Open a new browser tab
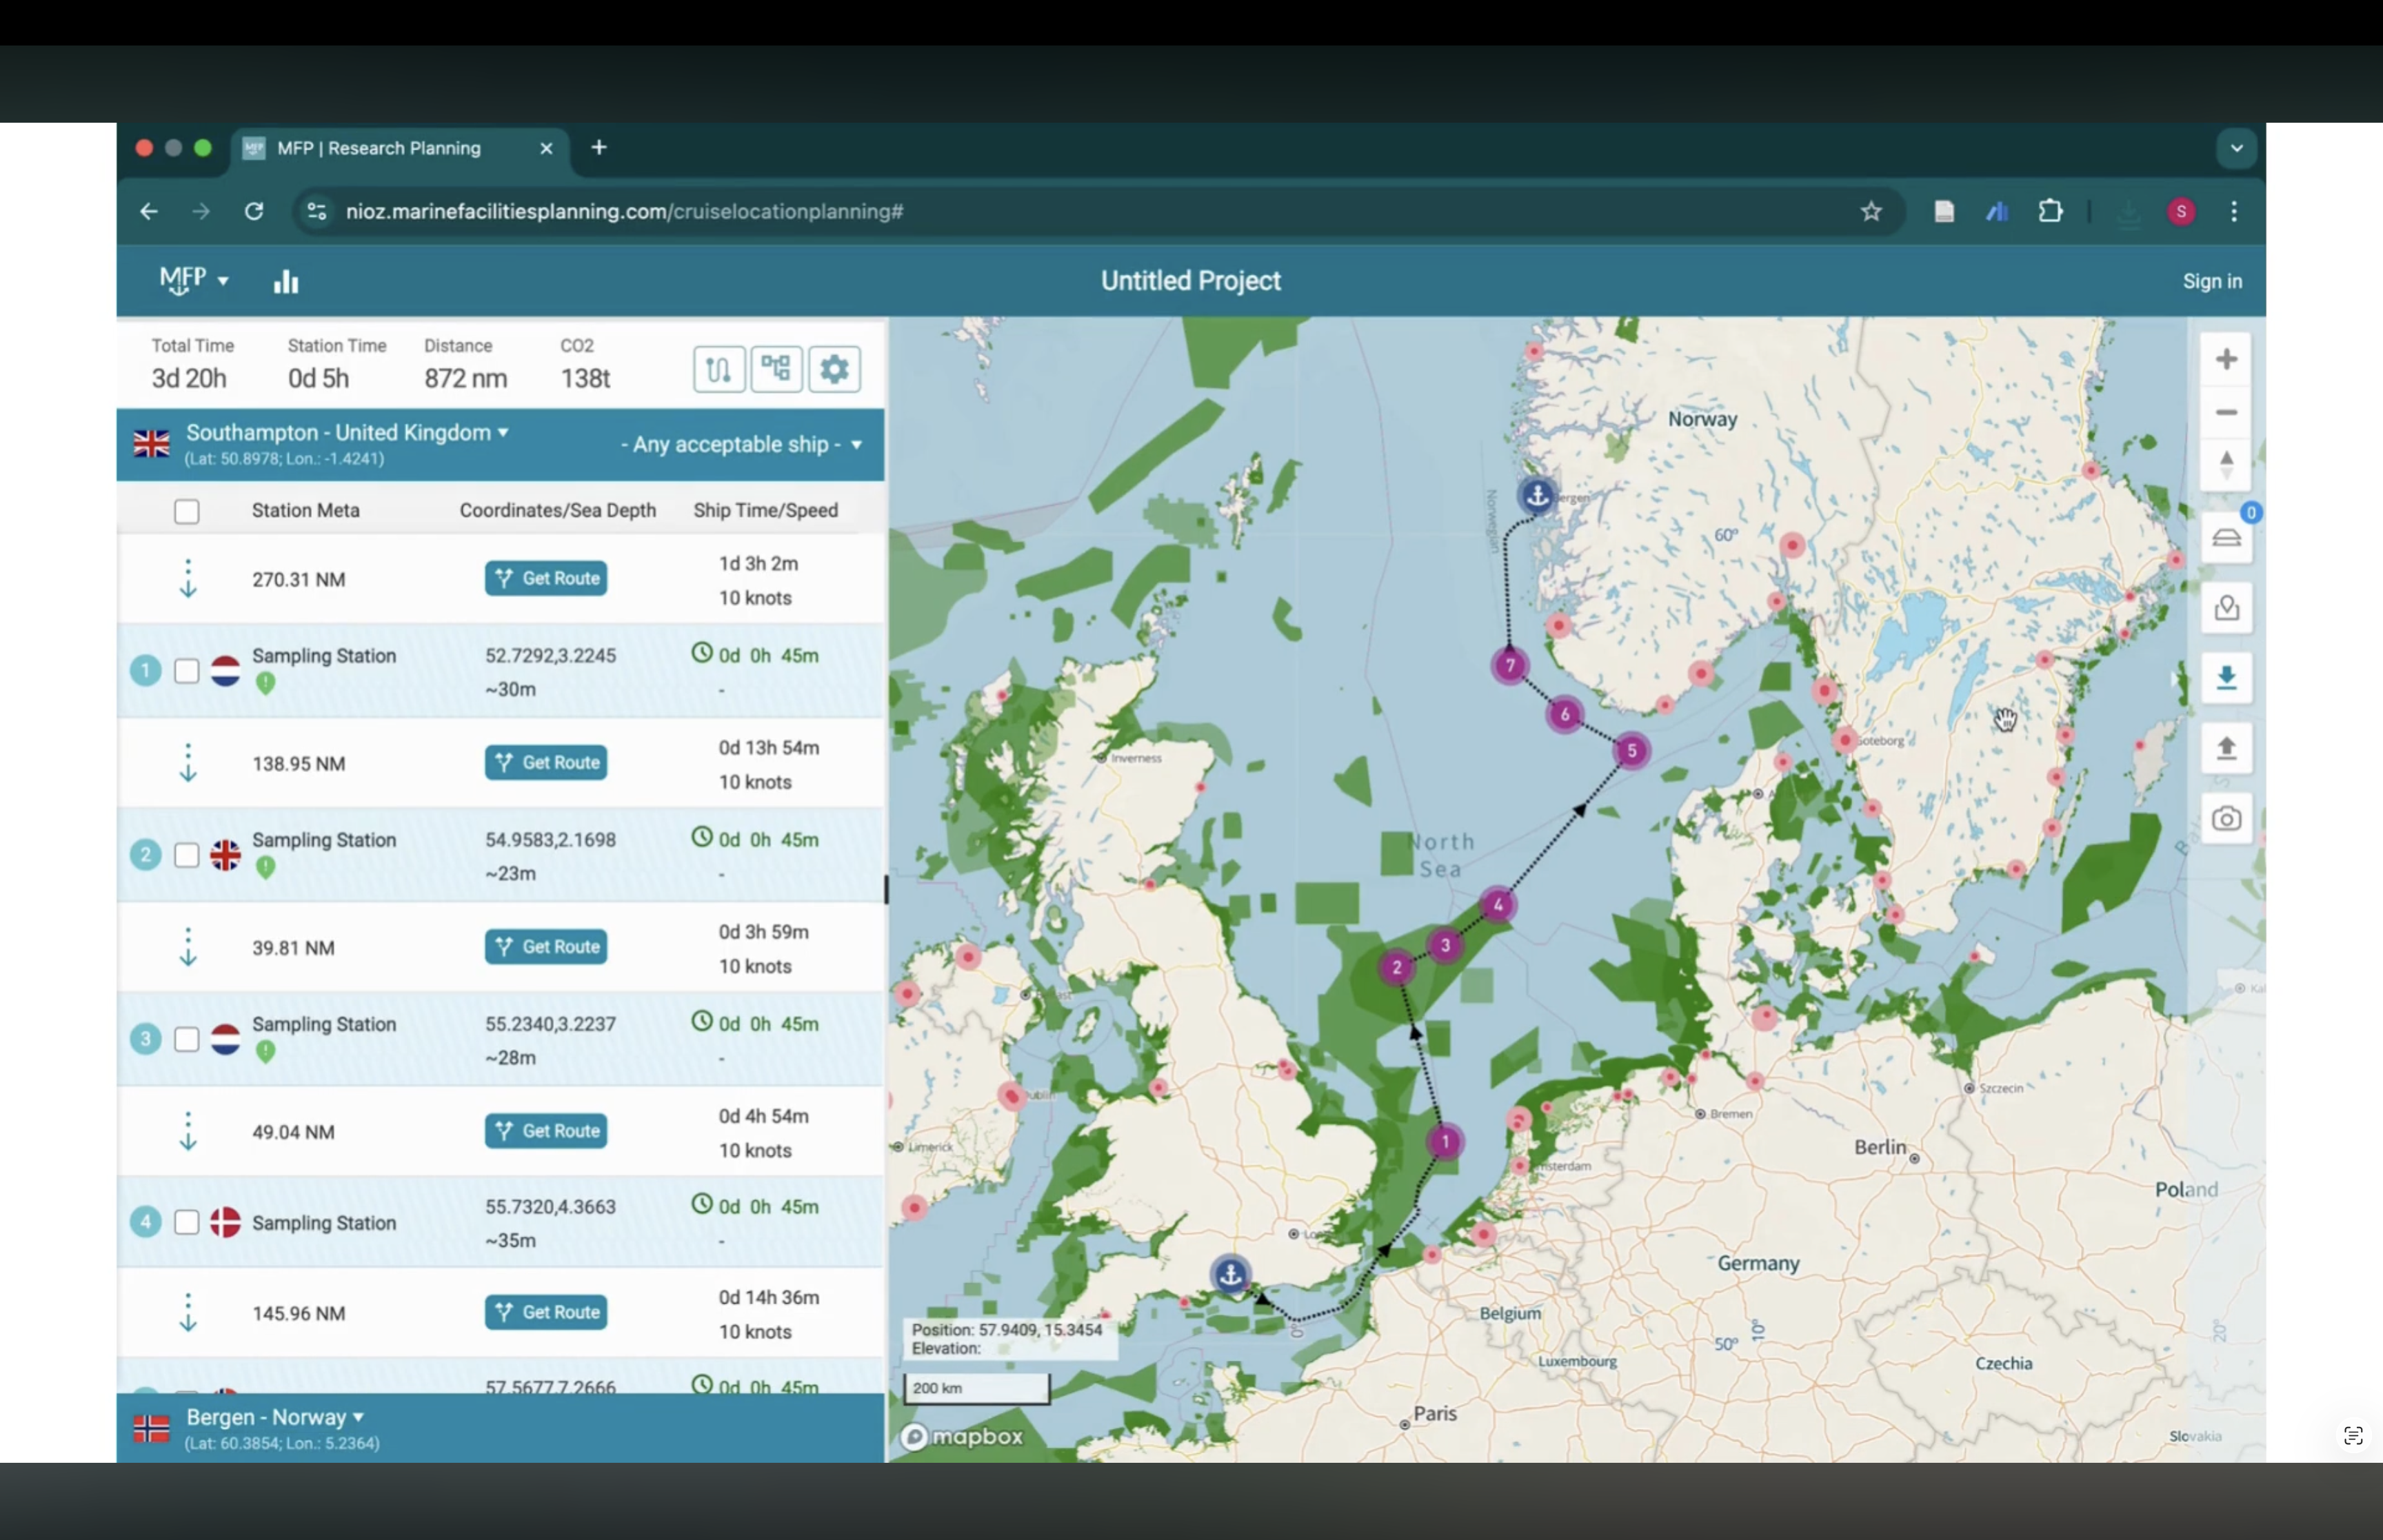This screenshot has height=1540, width=2383. coord(599,148)
